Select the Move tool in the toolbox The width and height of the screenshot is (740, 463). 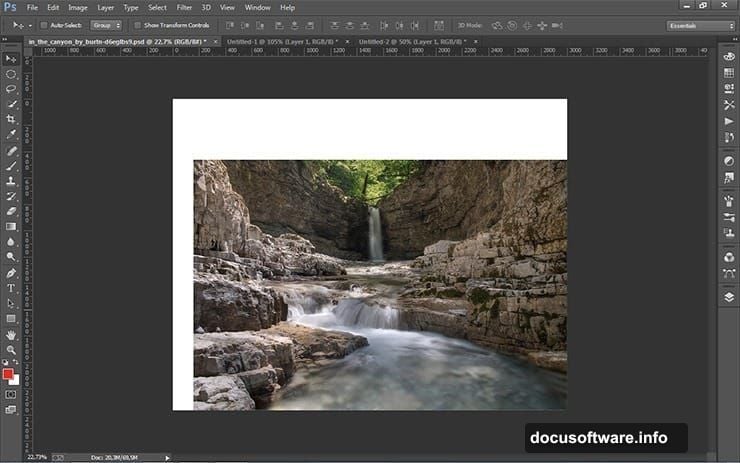11,60
